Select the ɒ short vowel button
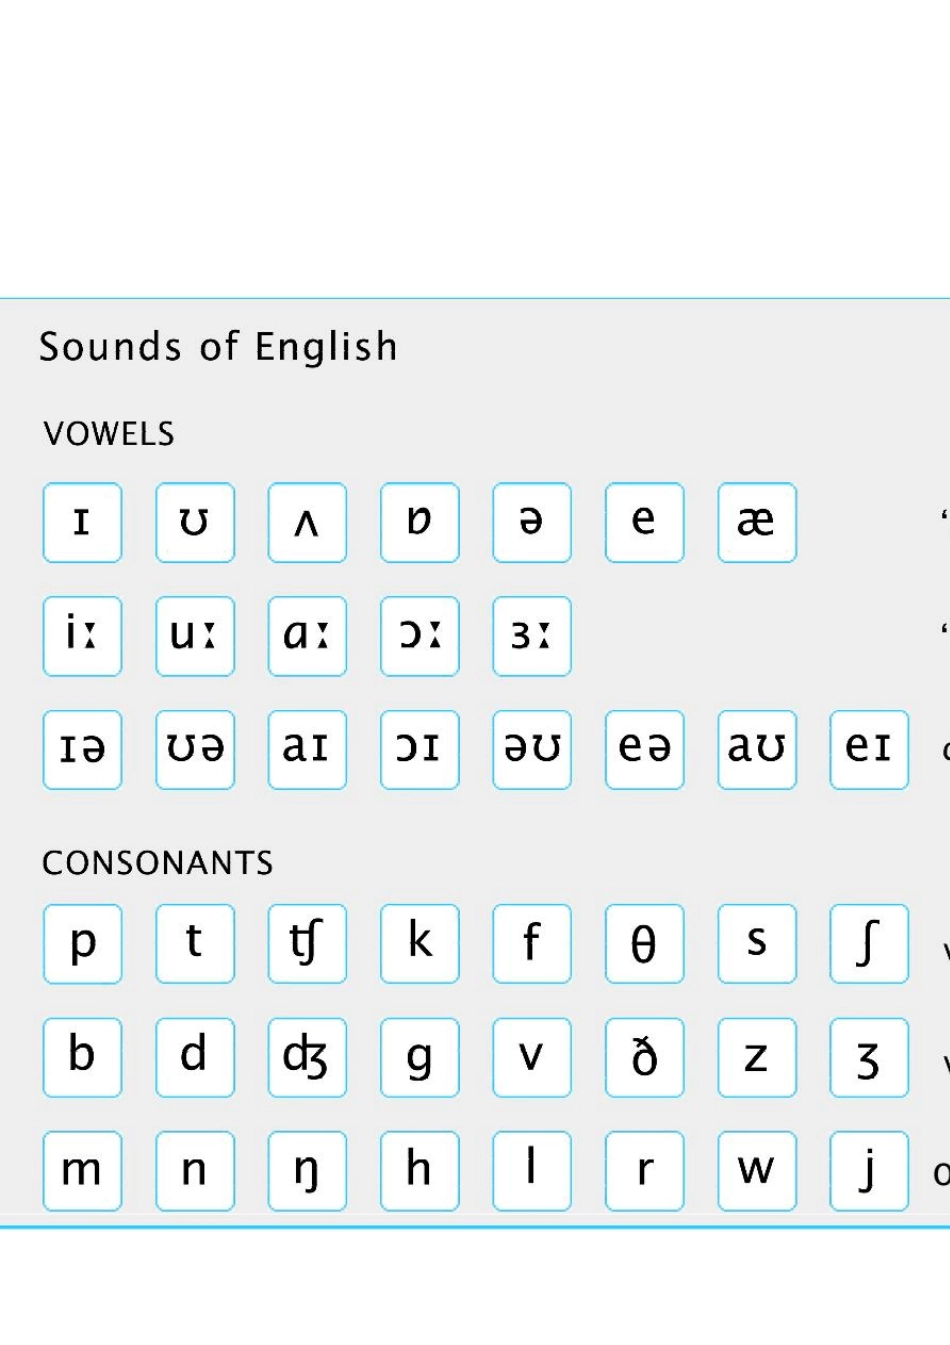 pos(420,522)
